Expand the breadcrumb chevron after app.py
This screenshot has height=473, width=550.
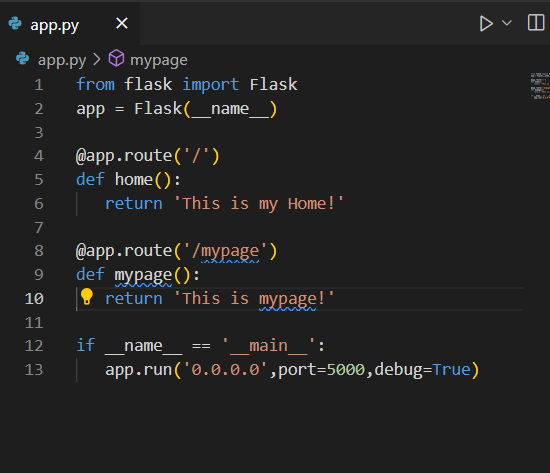click(x=97, y=59)
